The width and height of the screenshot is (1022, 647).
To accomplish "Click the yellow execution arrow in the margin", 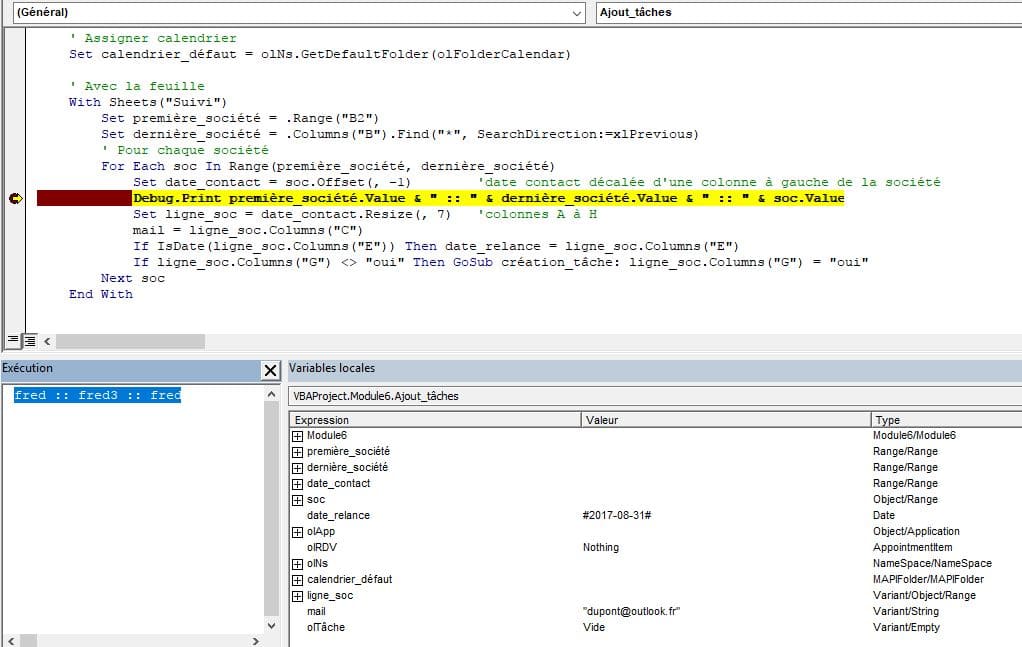I will (x=15, y=198).
